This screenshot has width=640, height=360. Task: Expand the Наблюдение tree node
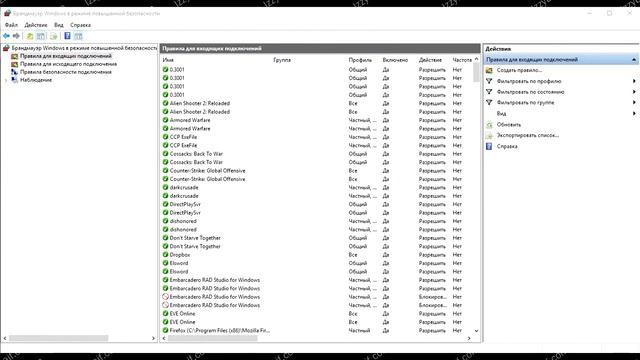click(x=6, y=80)
